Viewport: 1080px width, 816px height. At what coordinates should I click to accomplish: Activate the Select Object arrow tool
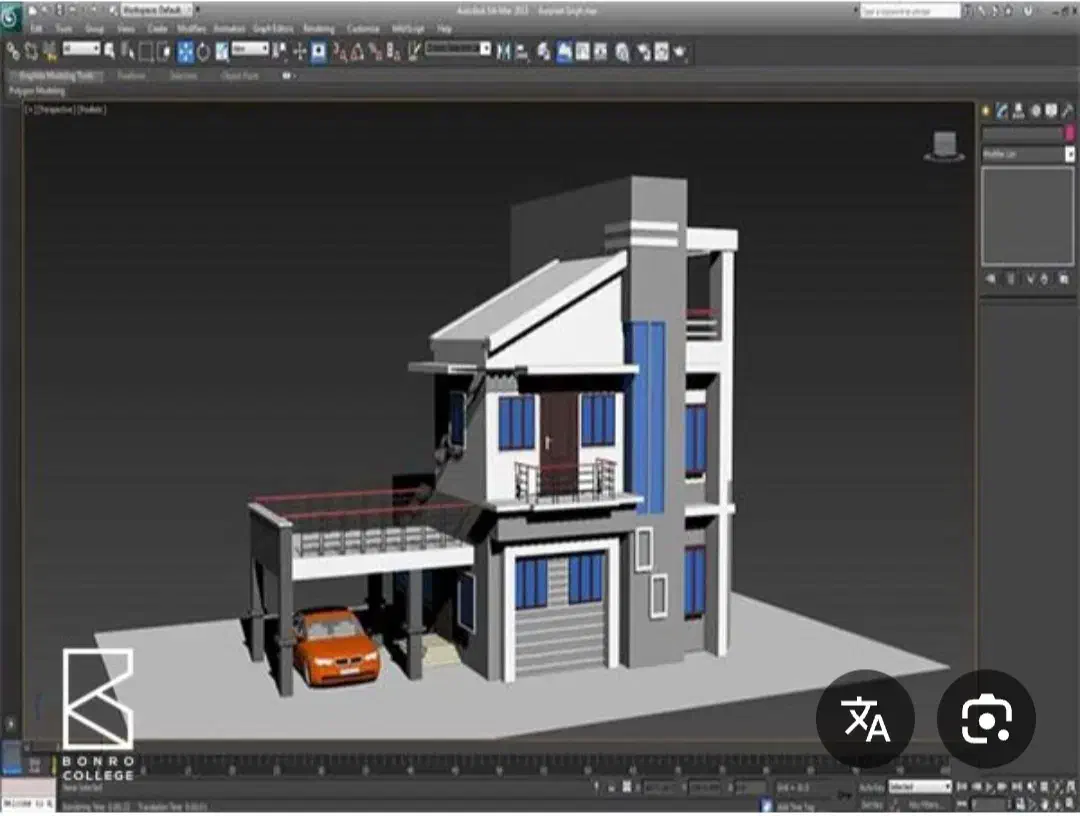tap(126, 50)
